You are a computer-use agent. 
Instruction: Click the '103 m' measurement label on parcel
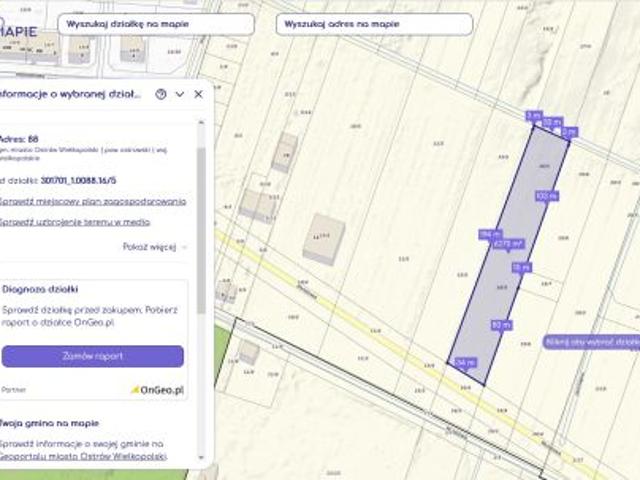pyautogui.click(x=547, y=196)
